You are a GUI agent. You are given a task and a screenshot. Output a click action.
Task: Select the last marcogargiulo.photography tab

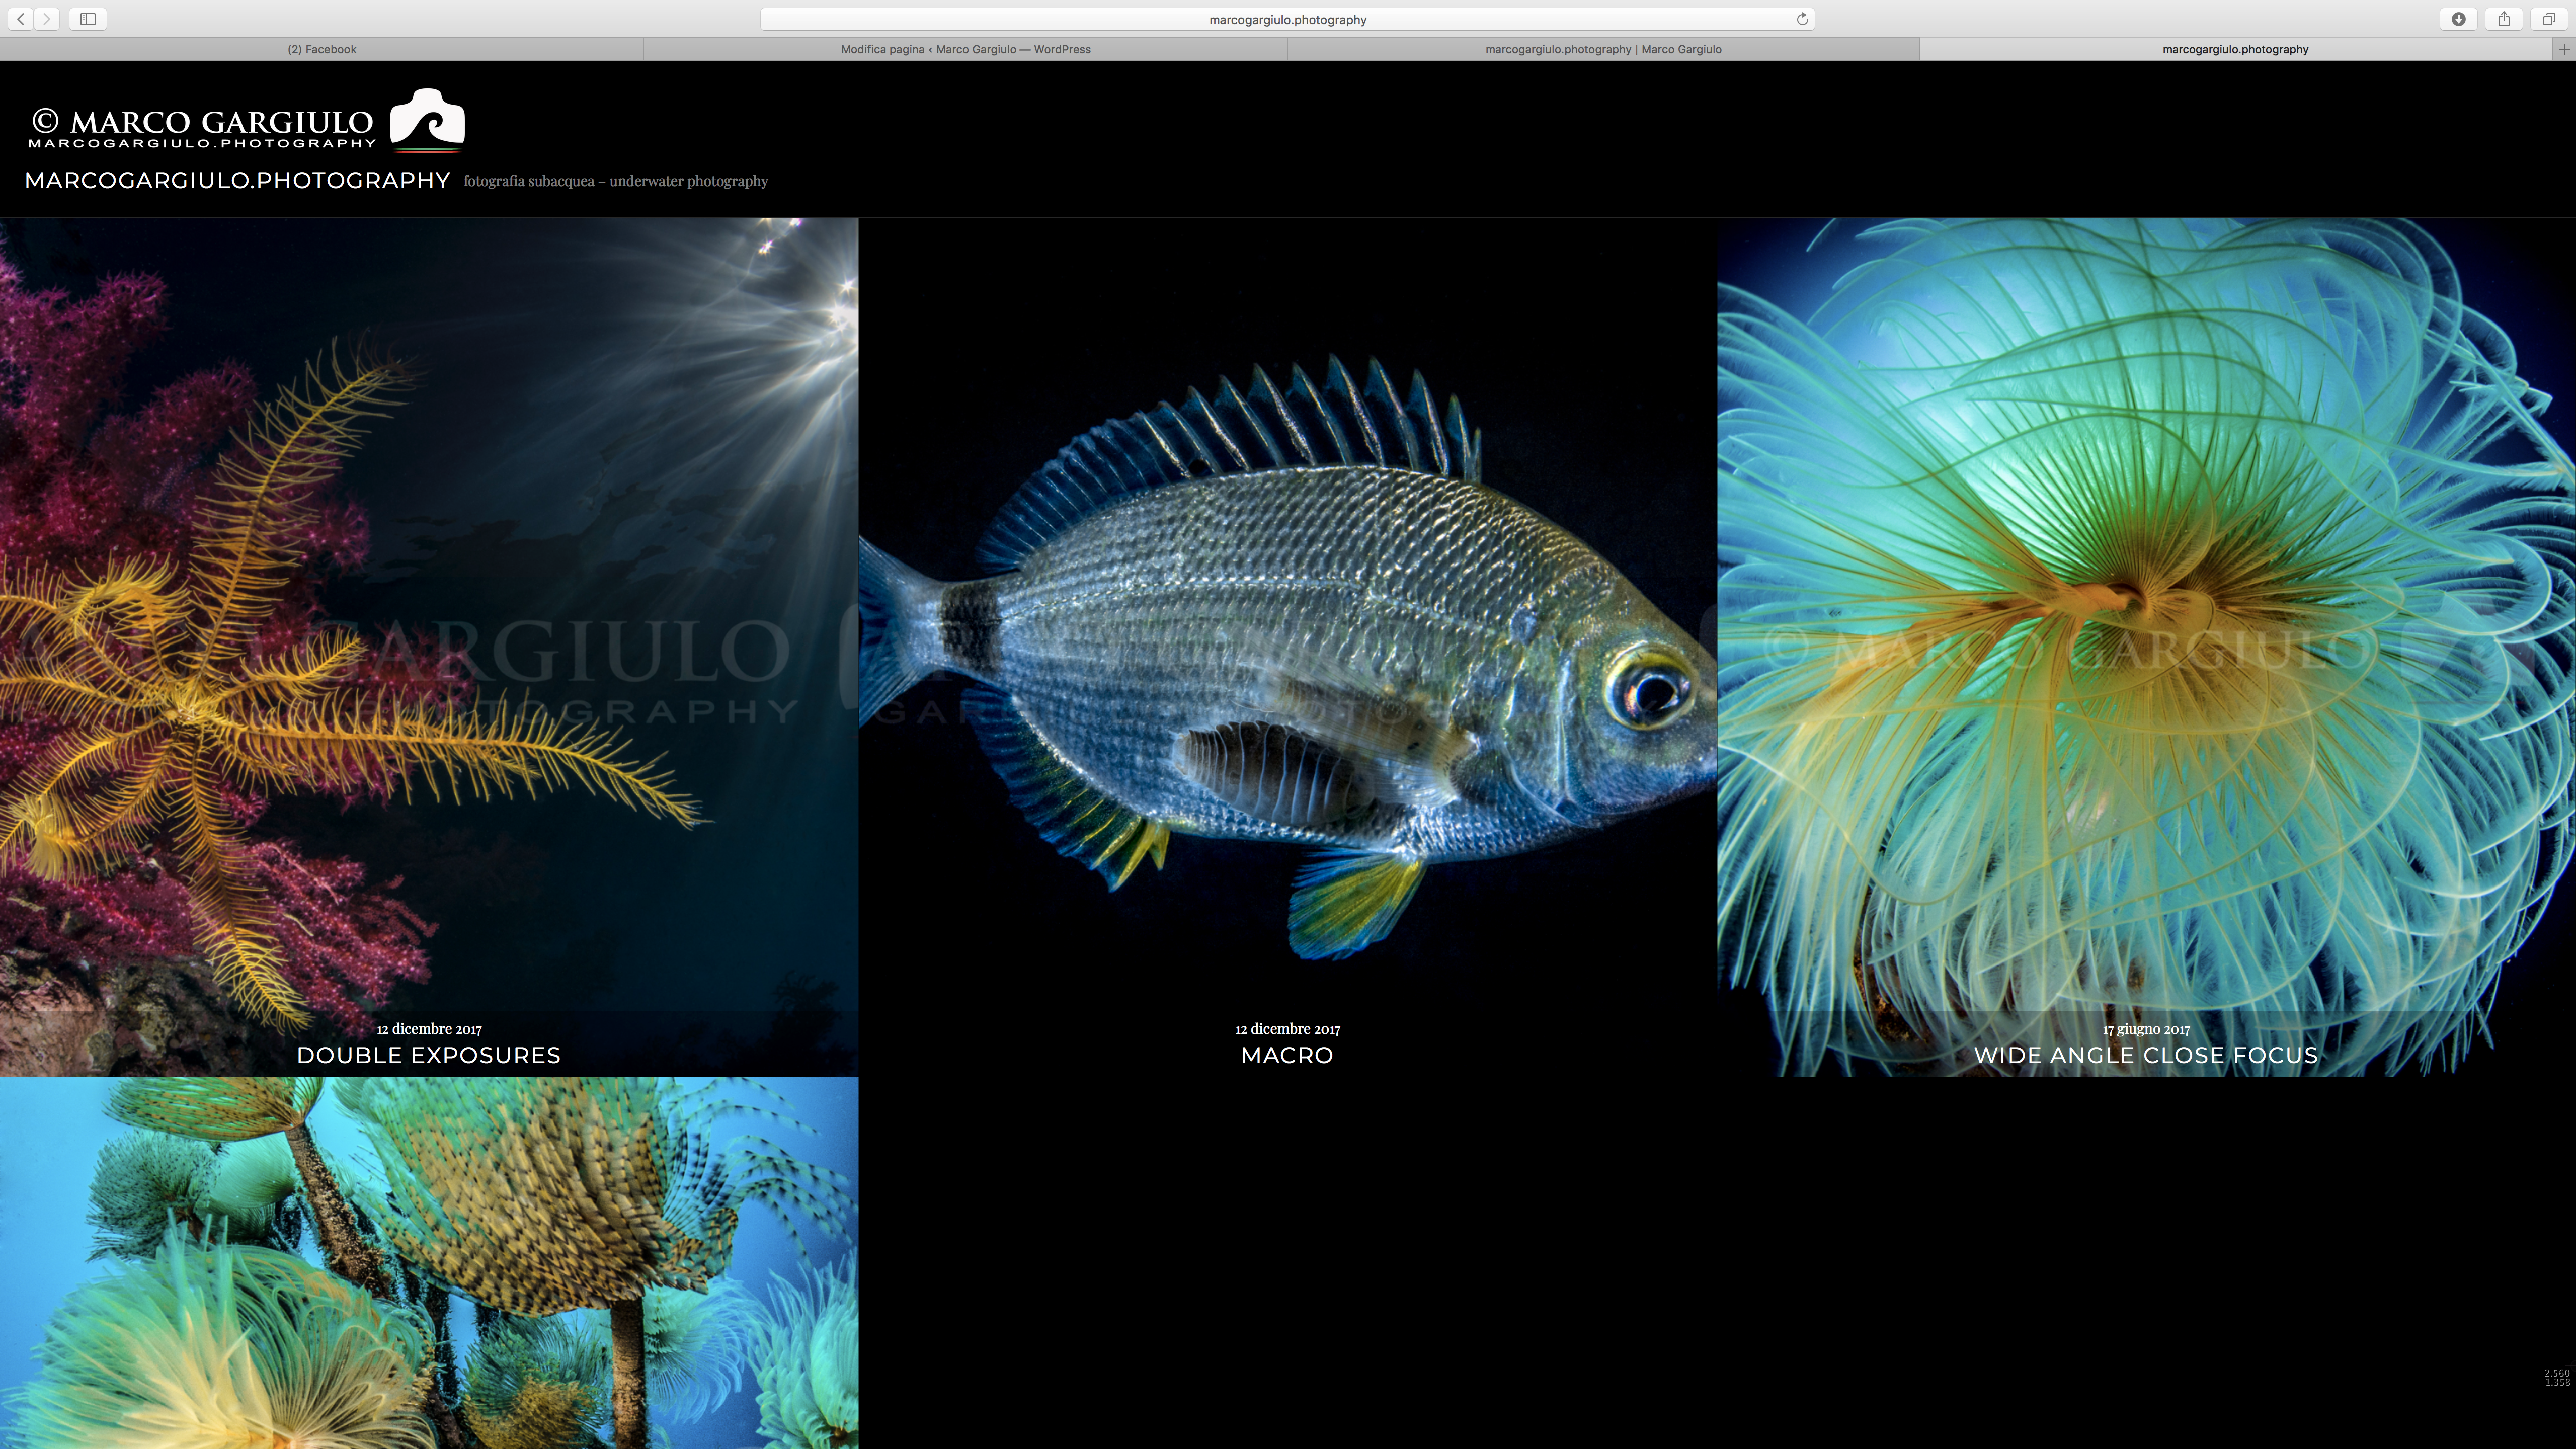point(2235,49)
